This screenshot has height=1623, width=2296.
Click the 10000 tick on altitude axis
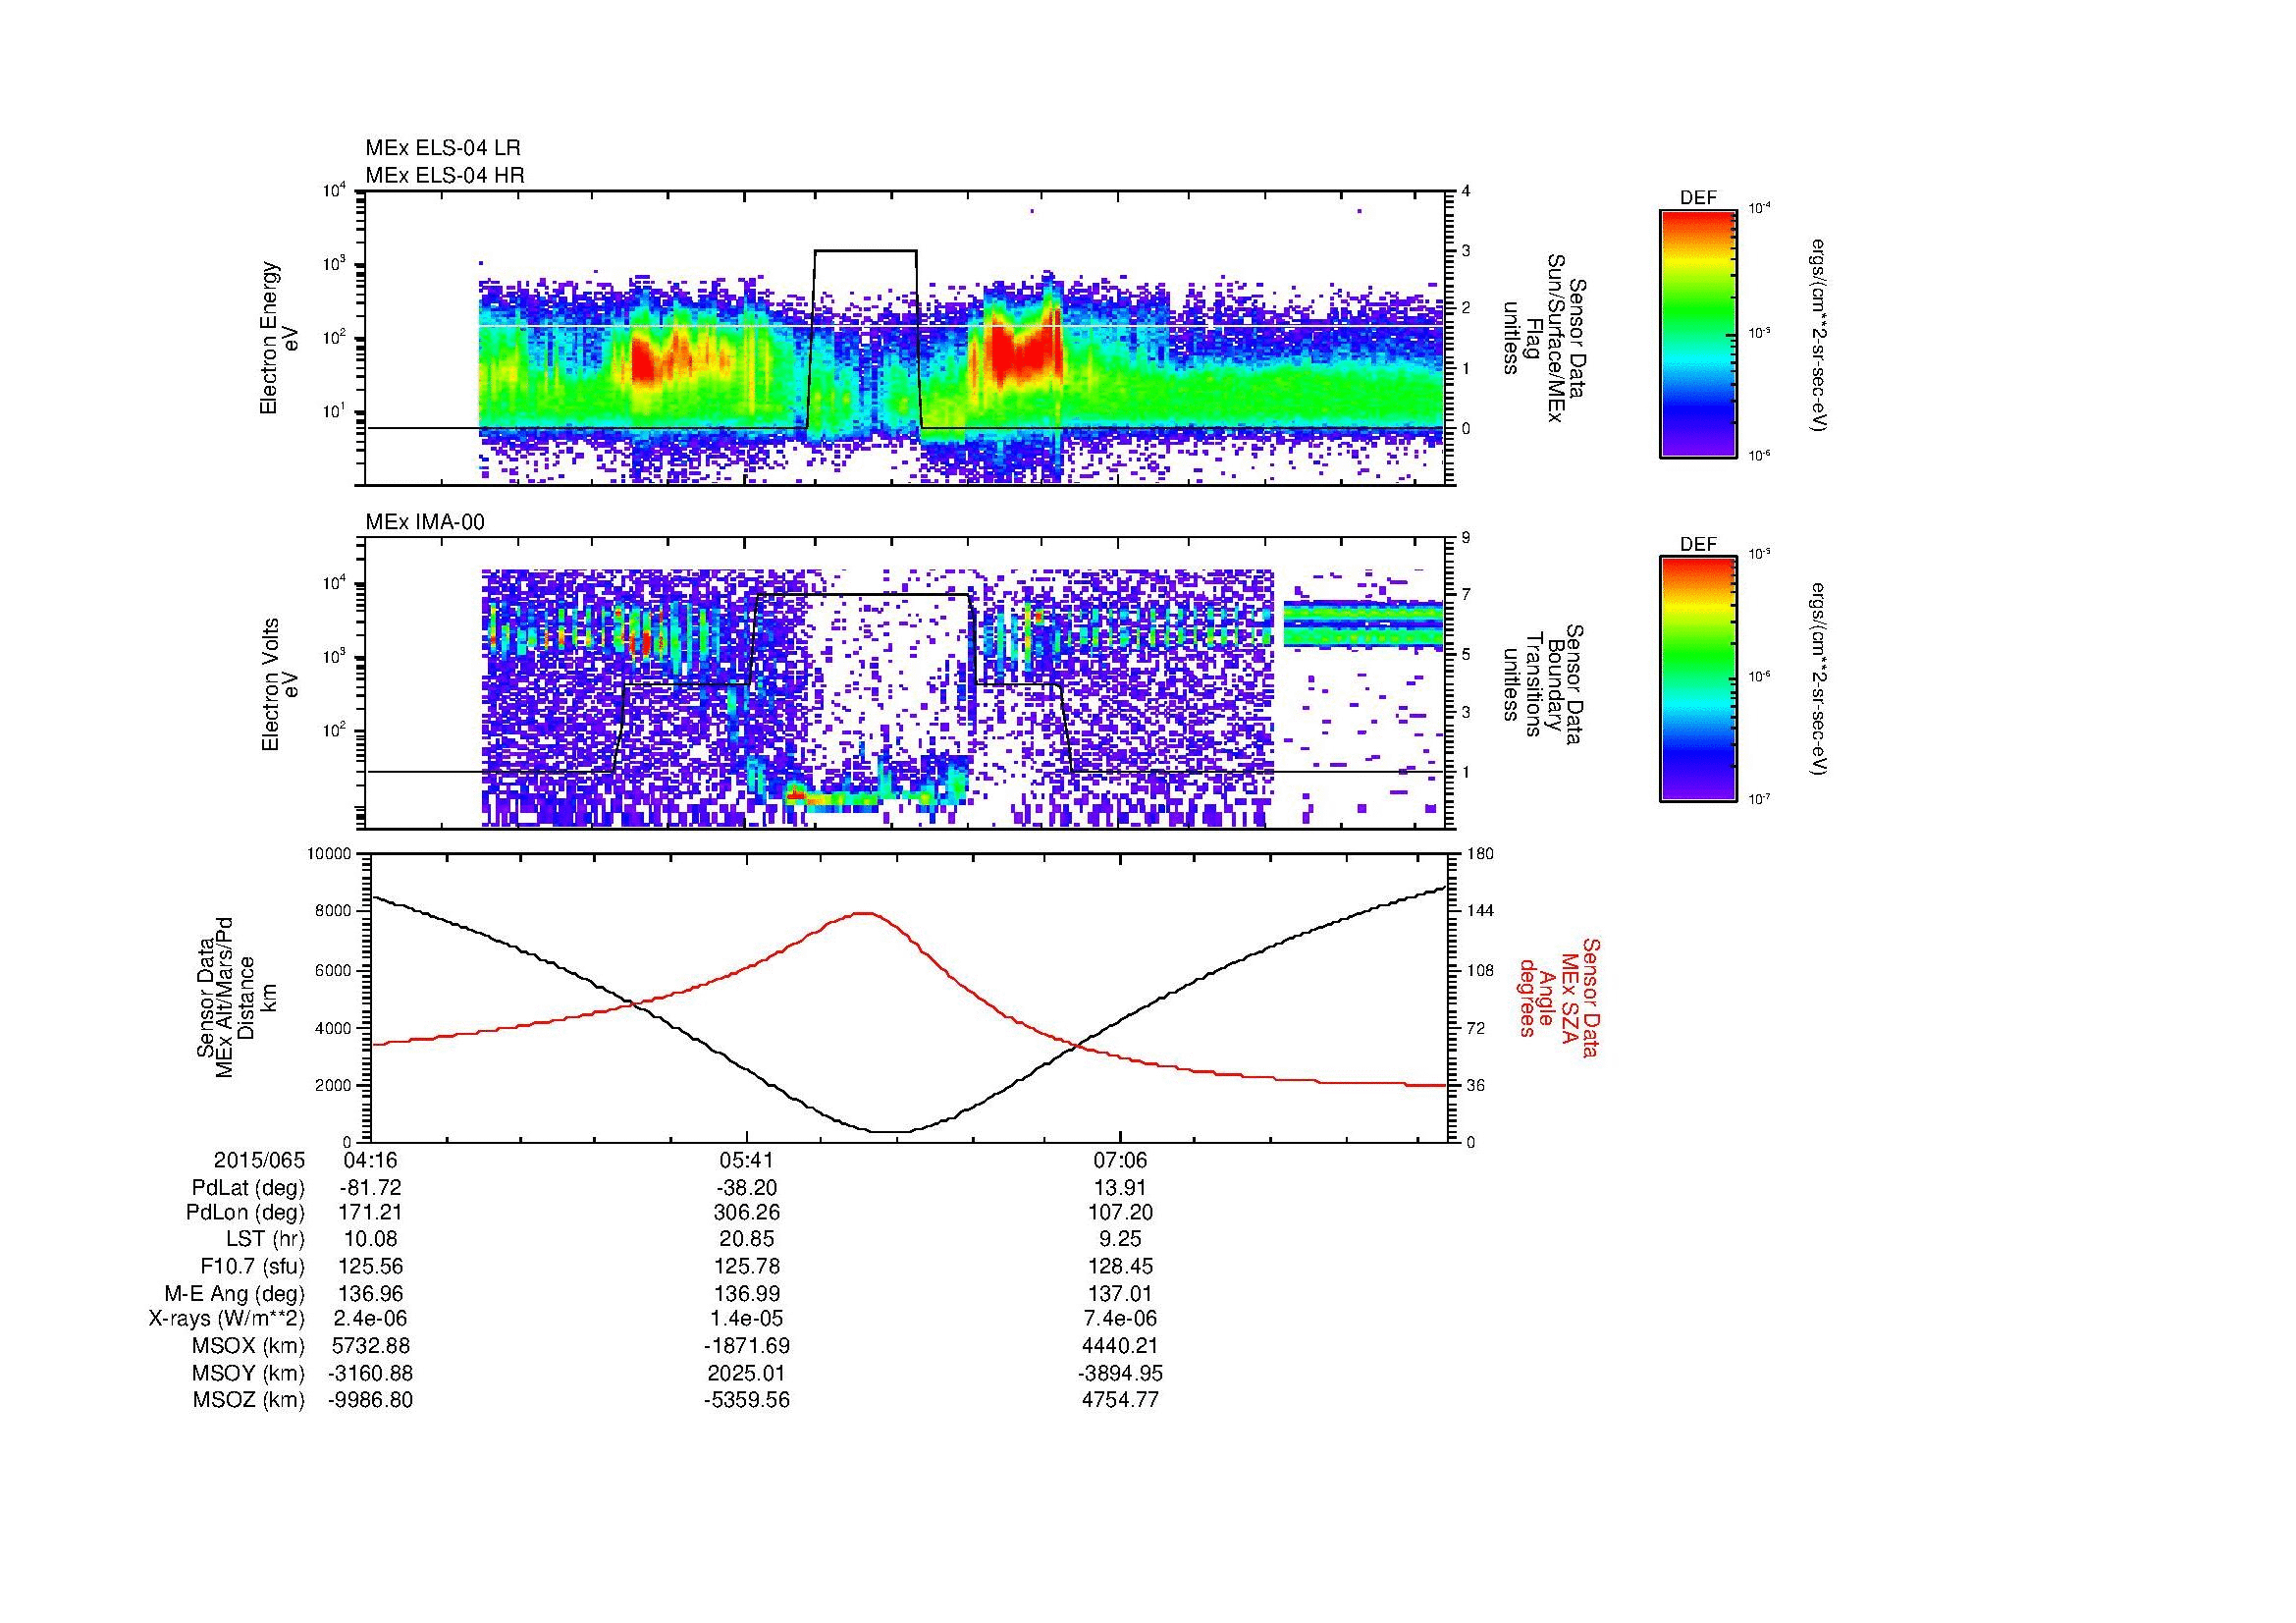pyautogui.click(x=331, y=854)
